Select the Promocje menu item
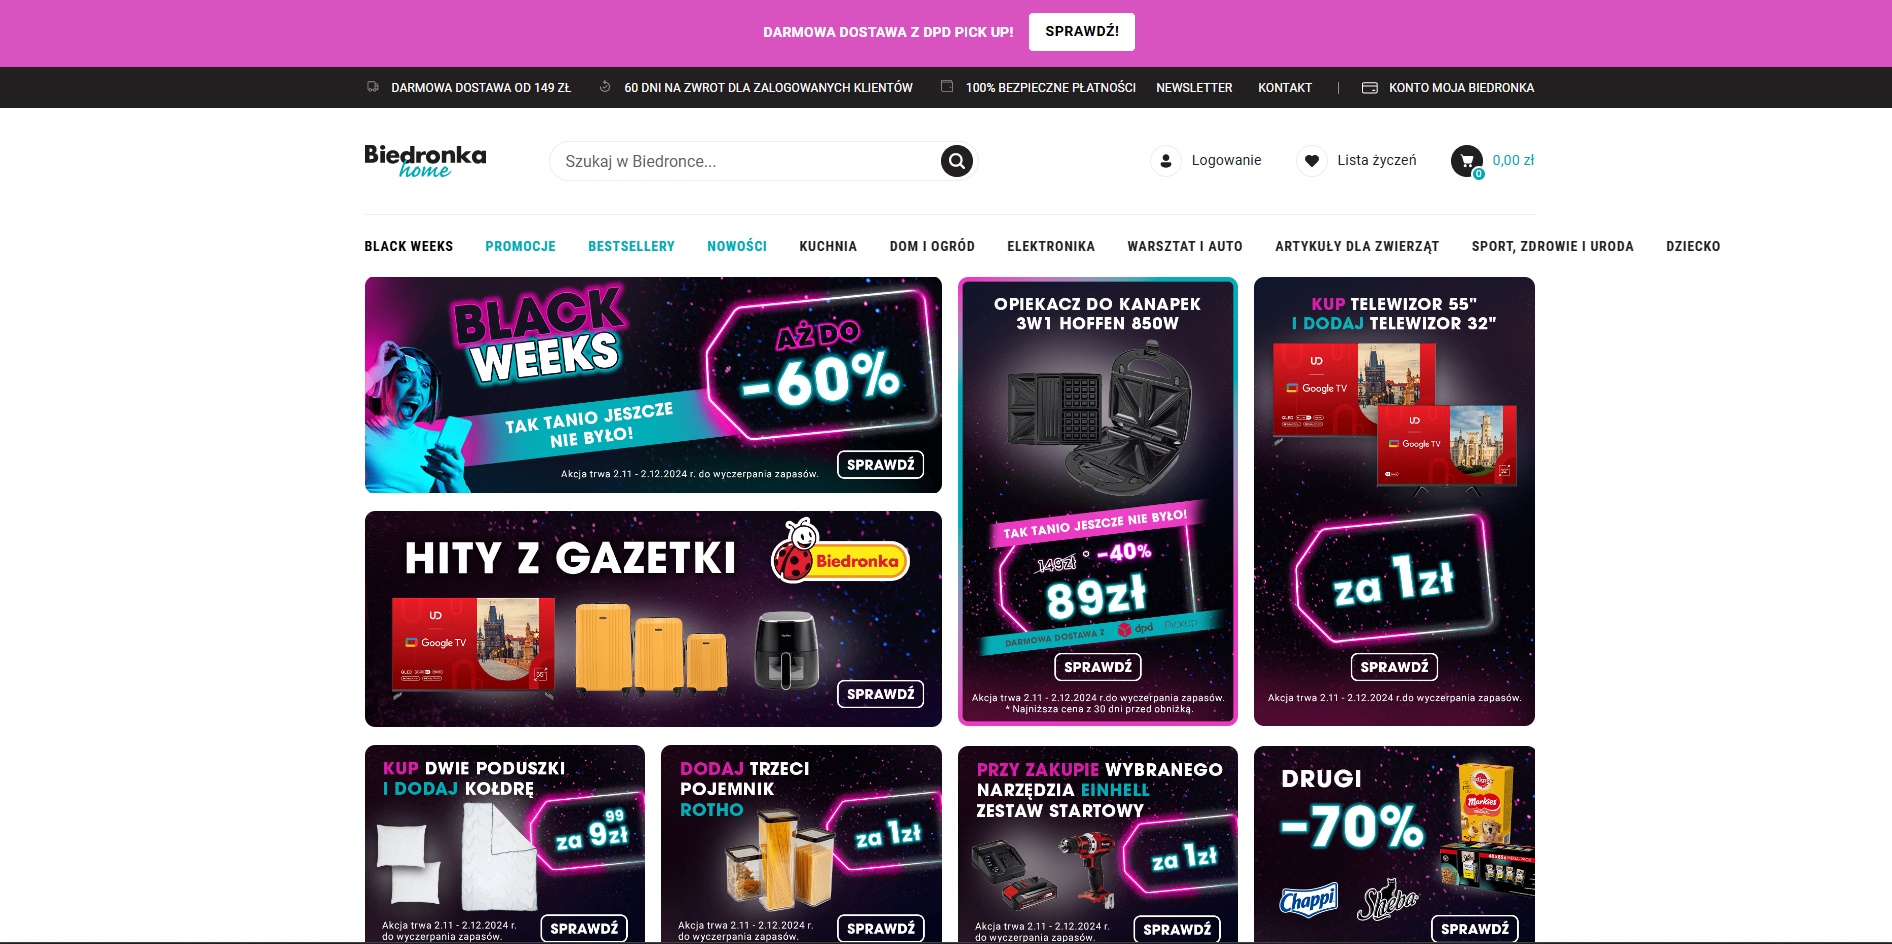The height and width of the screenshot is (944, 1892). (x=520, y=246)
